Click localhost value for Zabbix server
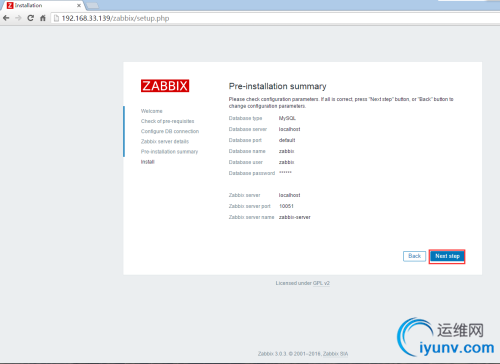 pos(289,195)
